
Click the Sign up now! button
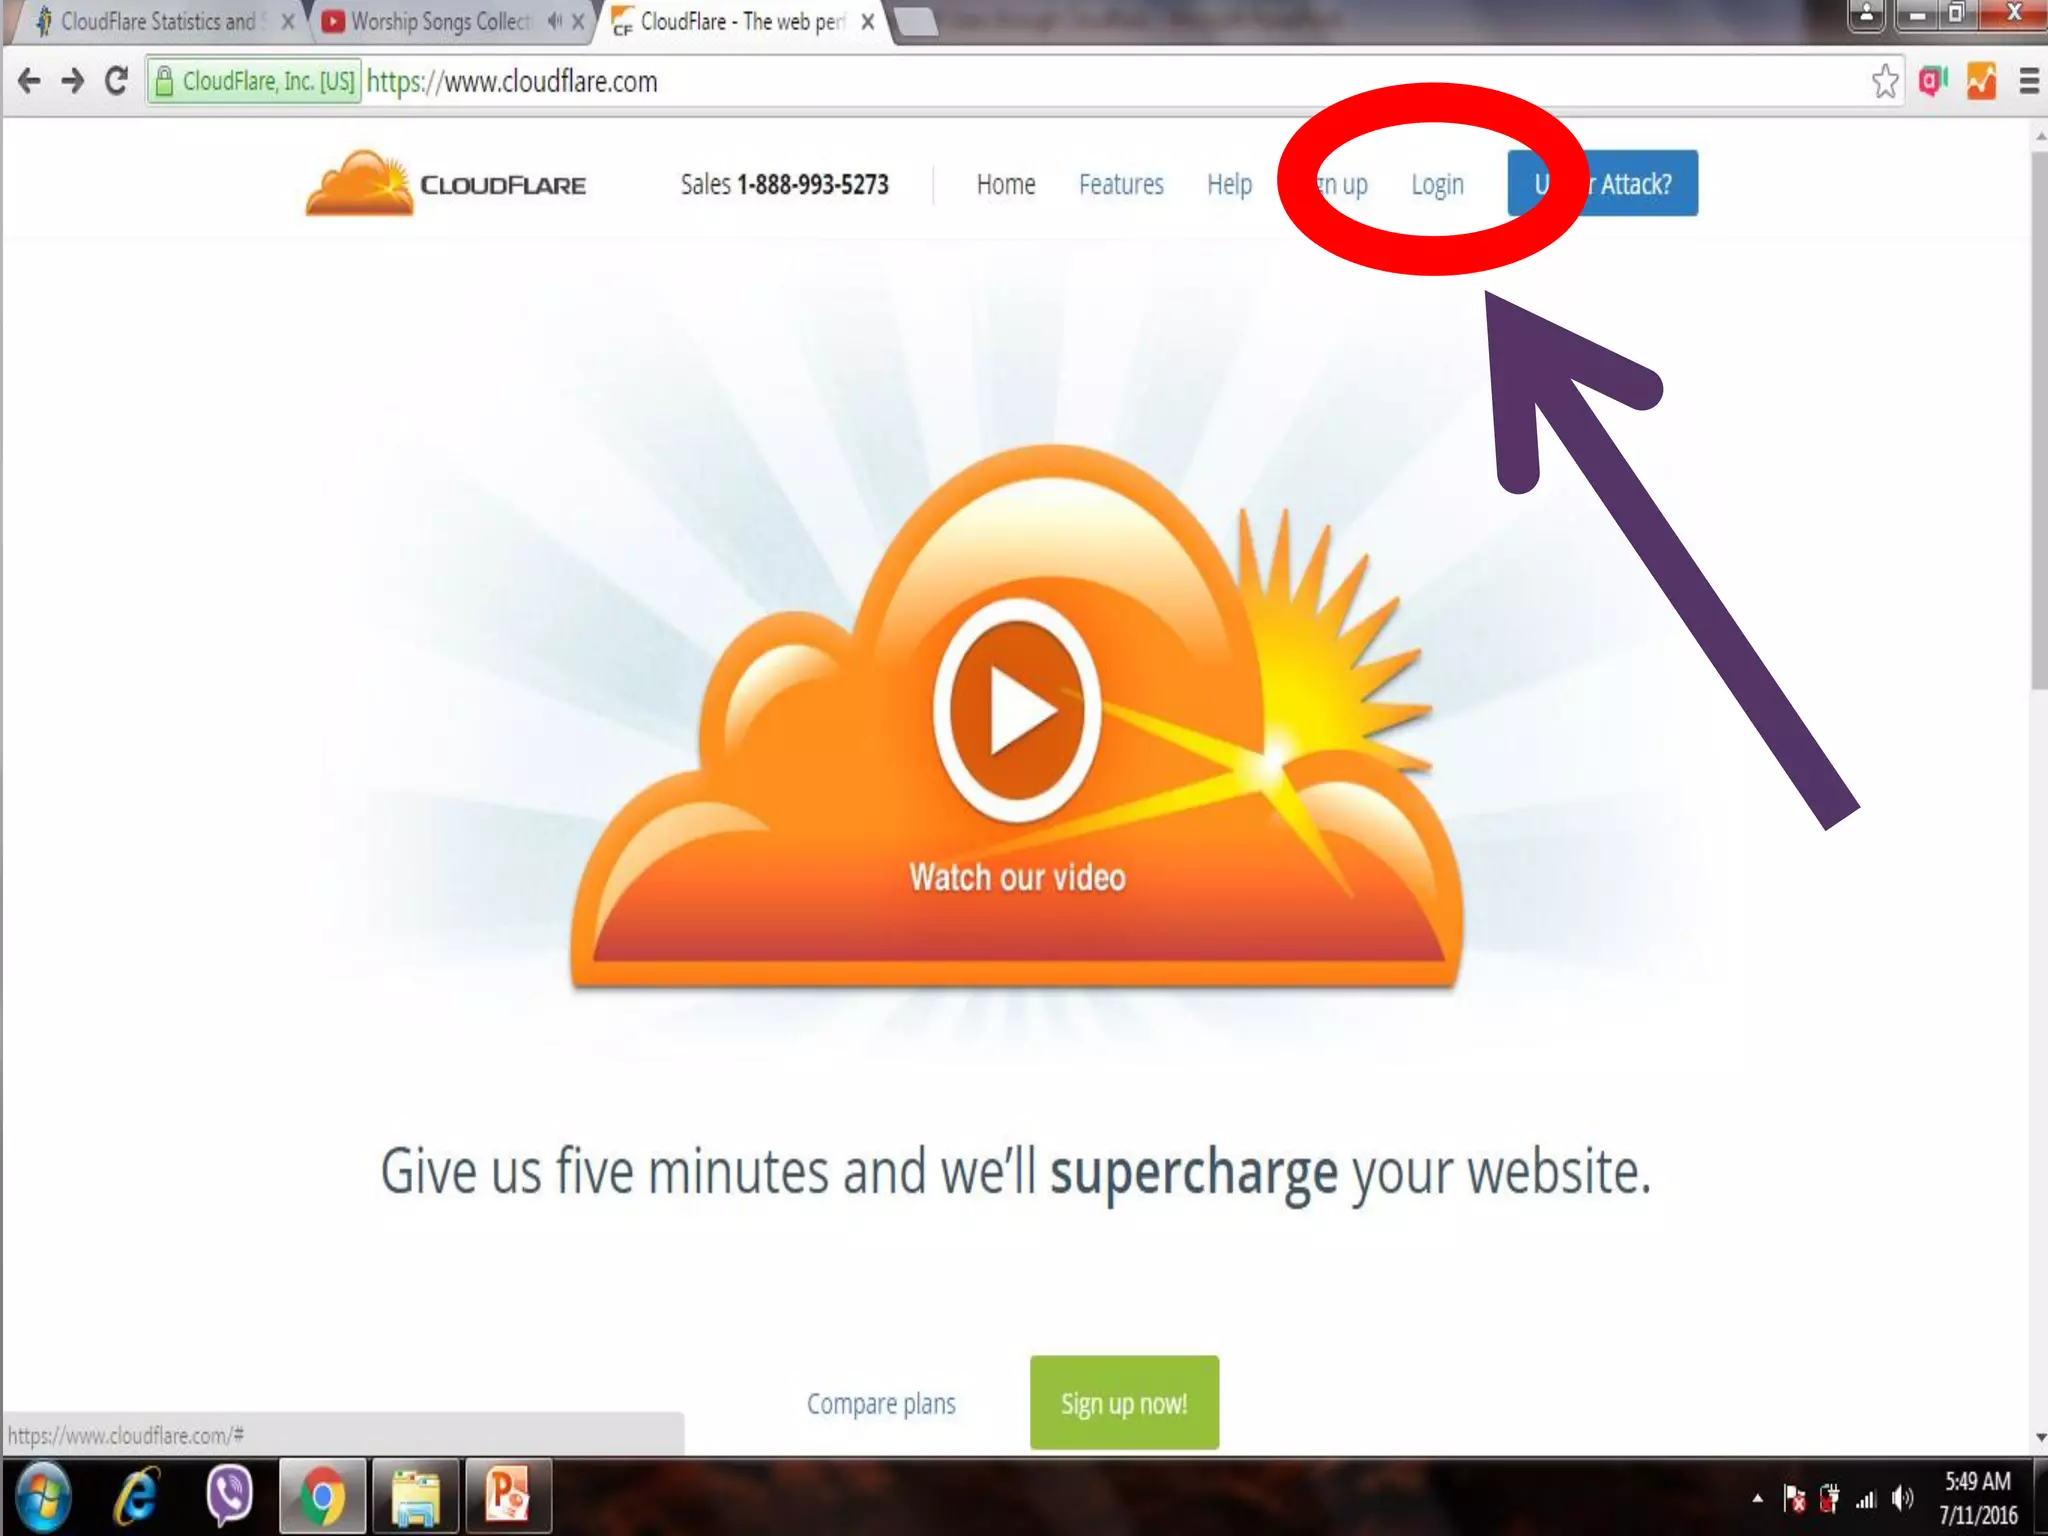(1124, 1403)
